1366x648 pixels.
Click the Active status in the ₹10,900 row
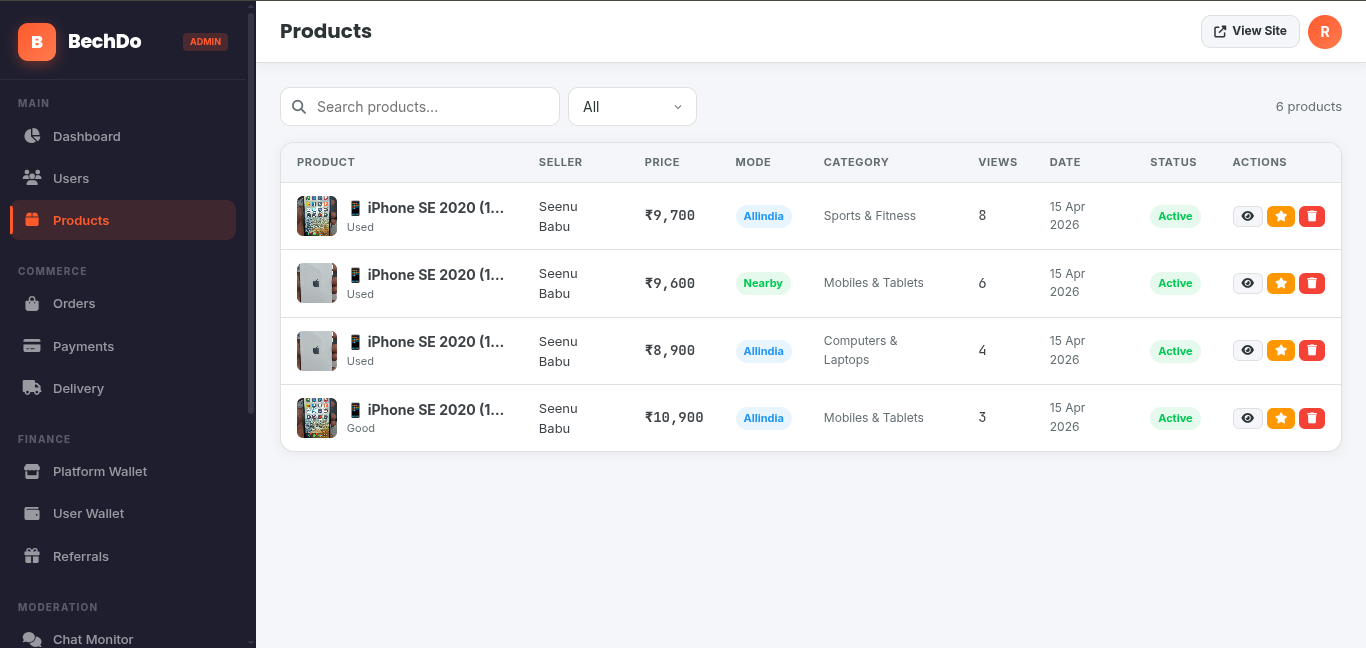[x=1175, y=418]
